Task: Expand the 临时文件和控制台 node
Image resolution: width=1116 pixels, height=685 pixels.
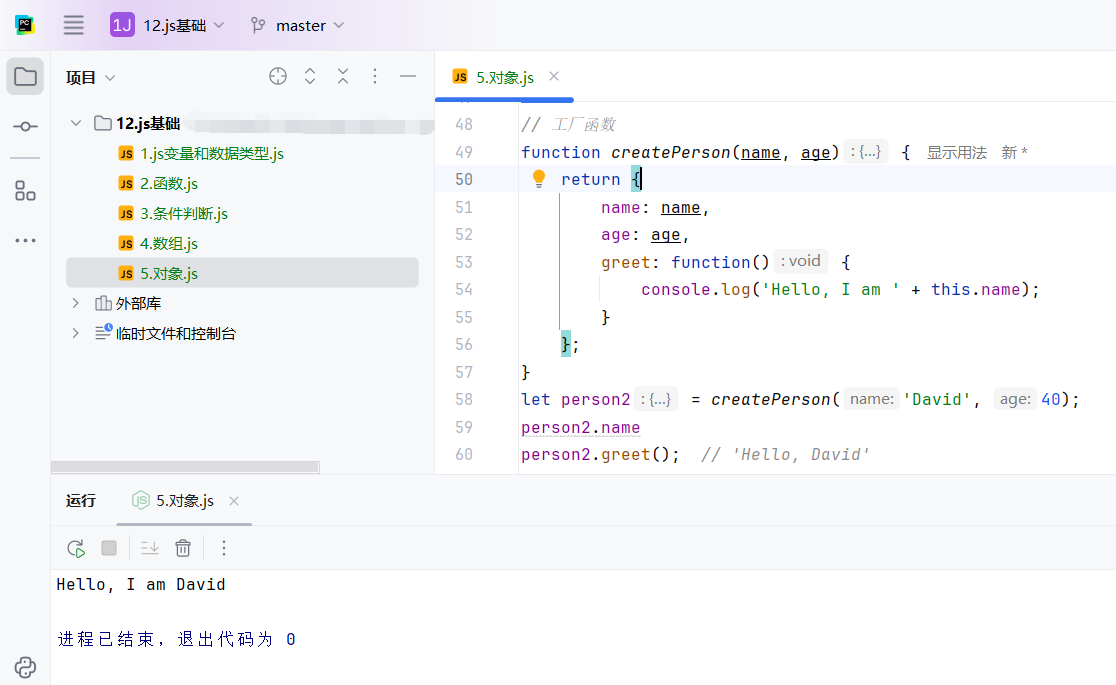Action: (75, 333)
